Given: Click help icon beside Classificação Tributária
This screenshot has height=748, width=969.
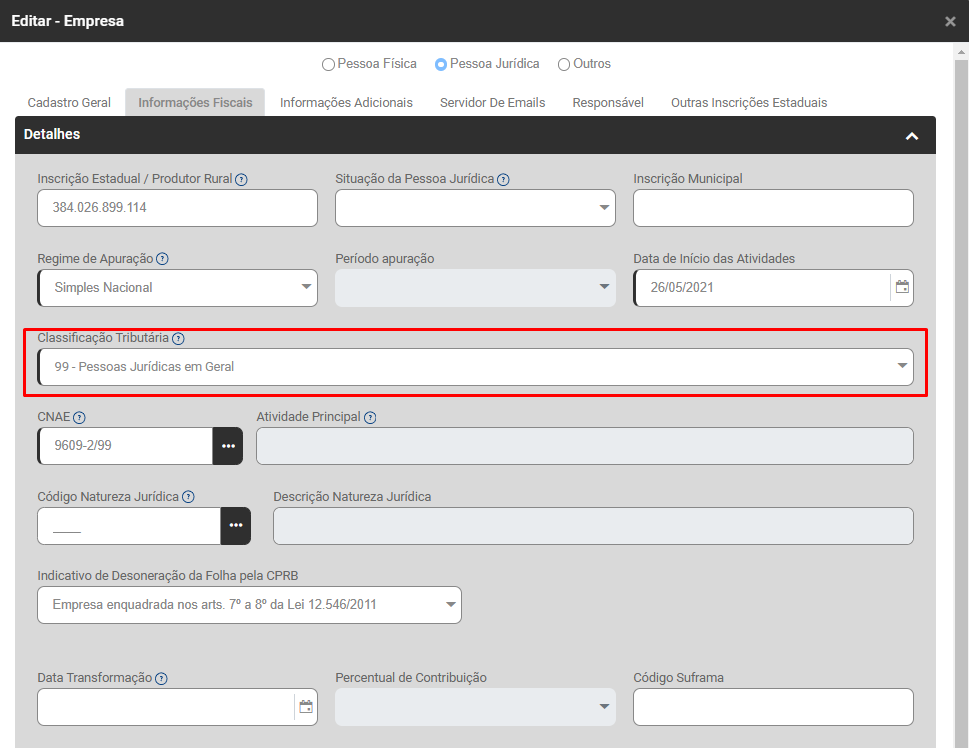Looking at the screenshot, I should [178, 339].
